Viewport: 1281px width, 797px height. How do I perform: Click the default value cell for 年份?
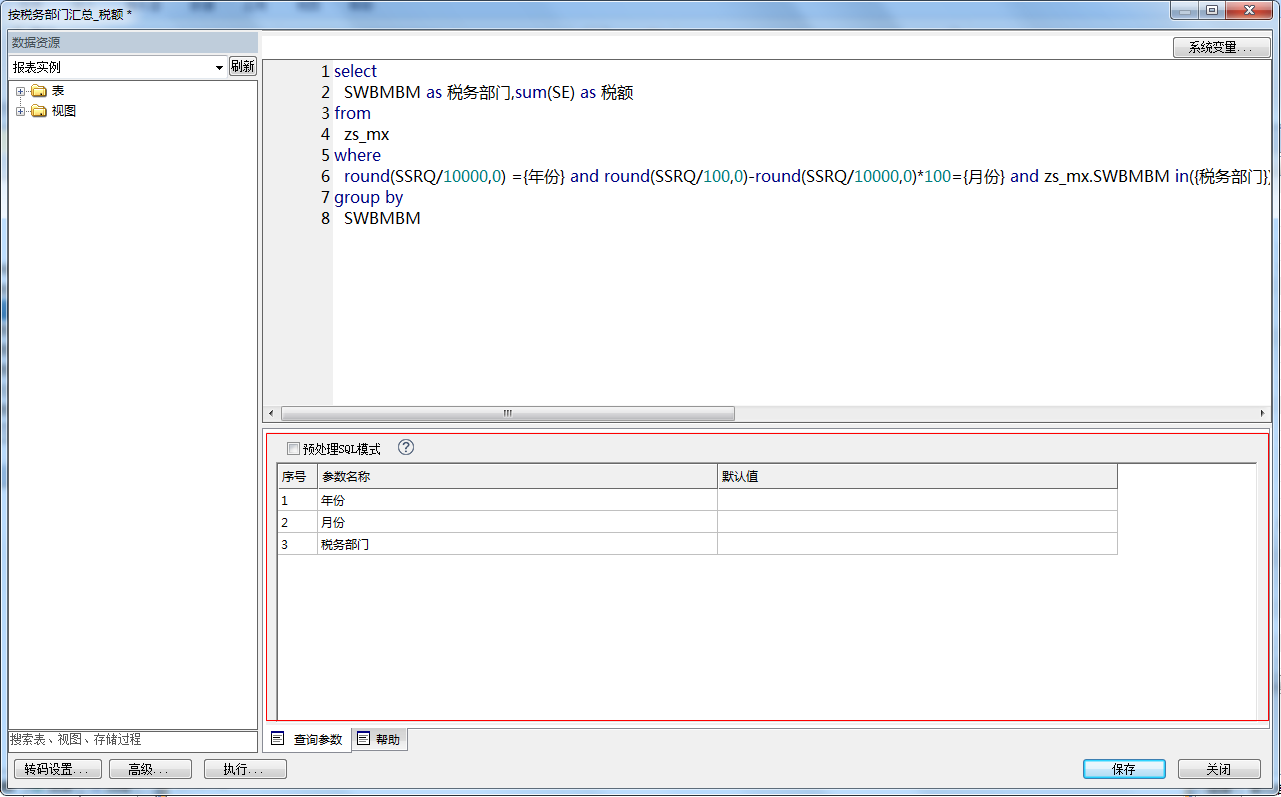click(x=916, y=500)
